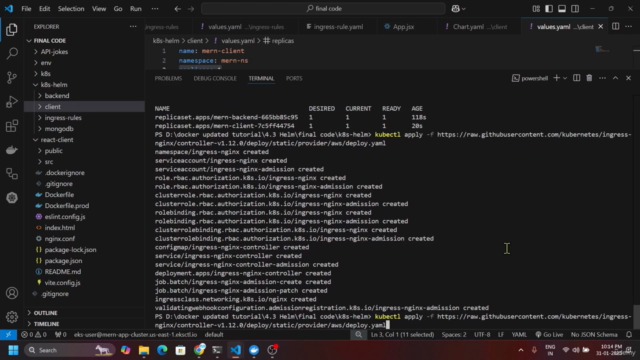640x360 pixels.
Task: Toggle the secondary side bar layout icon
Action: (x=575, y=9)
